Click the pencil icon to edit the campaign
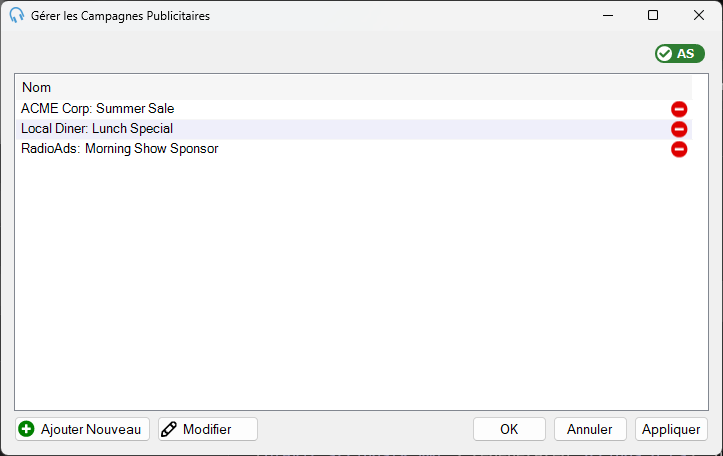This screenshot has height=456, width=723. point(169,429)
